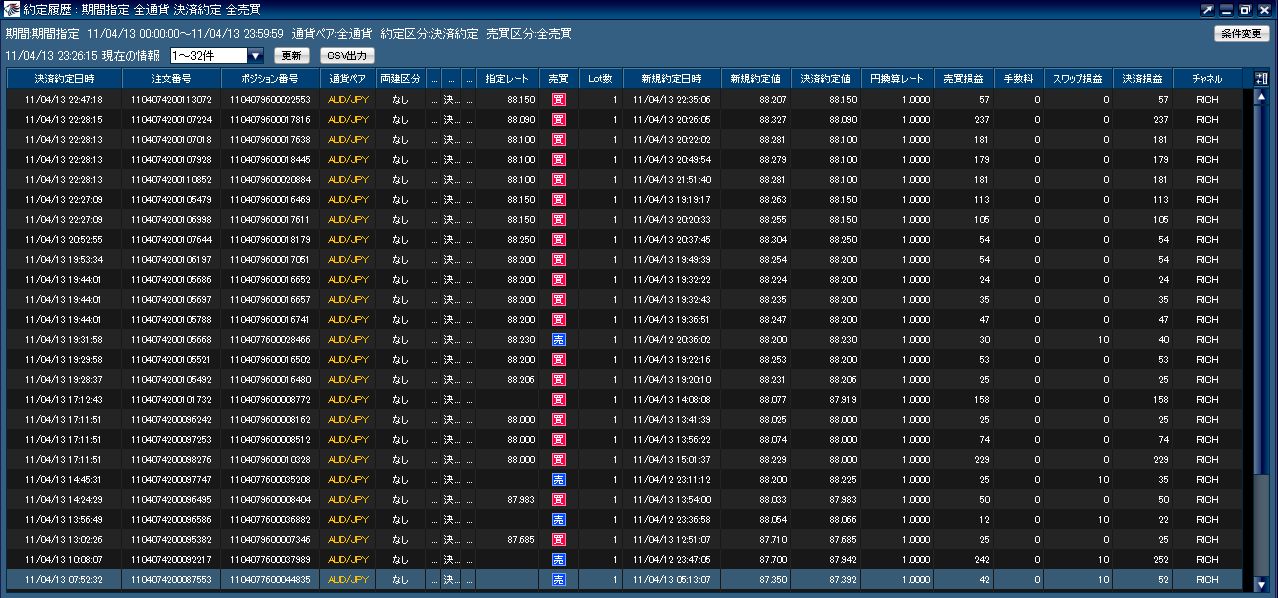This screenshot has height=598, width=1278.
Task: Sort by Lot数 column header
Action: [600, 78]
